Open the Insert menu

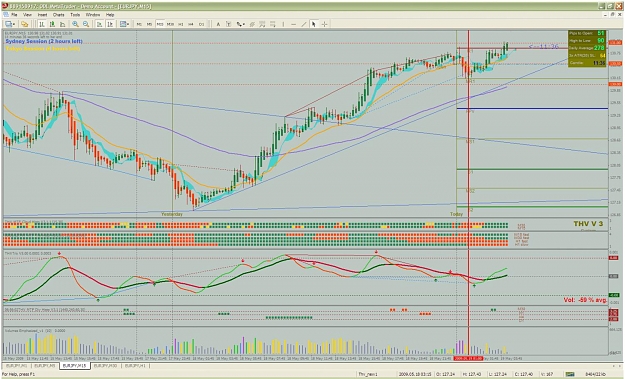(x=42, y=15)
